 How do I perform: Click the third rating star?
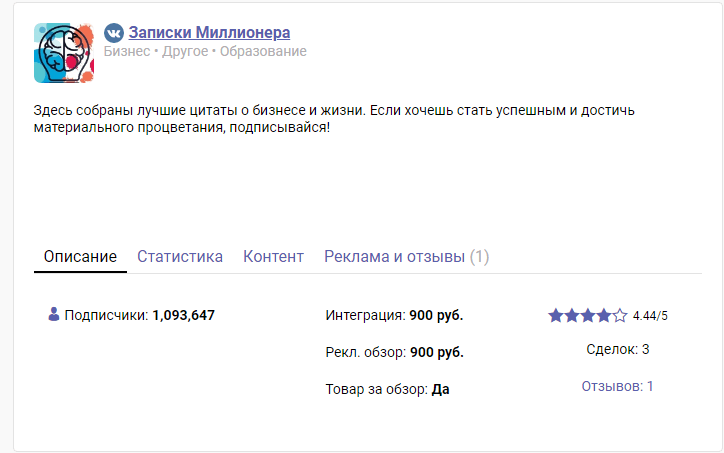pyautogui.click(x=588, y=316)
